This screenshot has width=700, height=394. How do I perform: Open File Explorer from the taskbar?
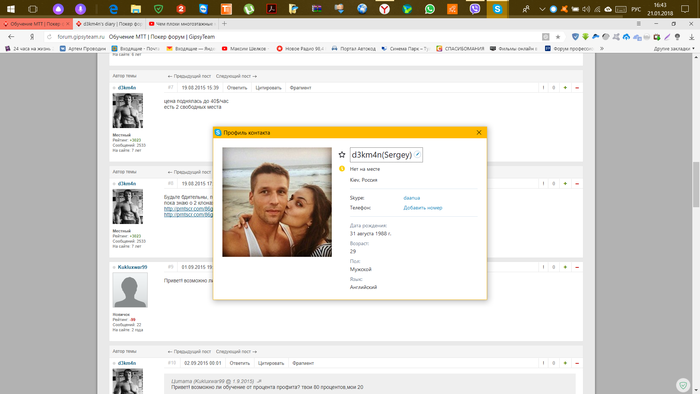136,9
